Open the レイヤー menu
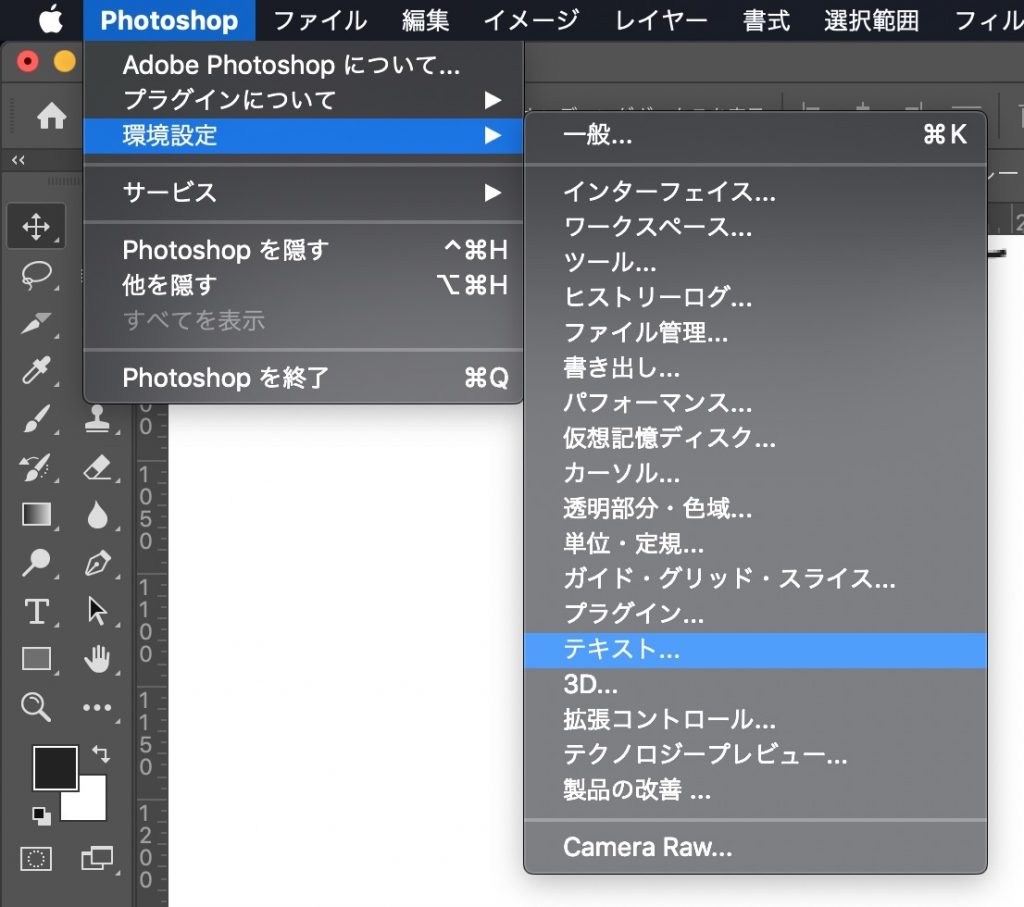 (661, 20)
